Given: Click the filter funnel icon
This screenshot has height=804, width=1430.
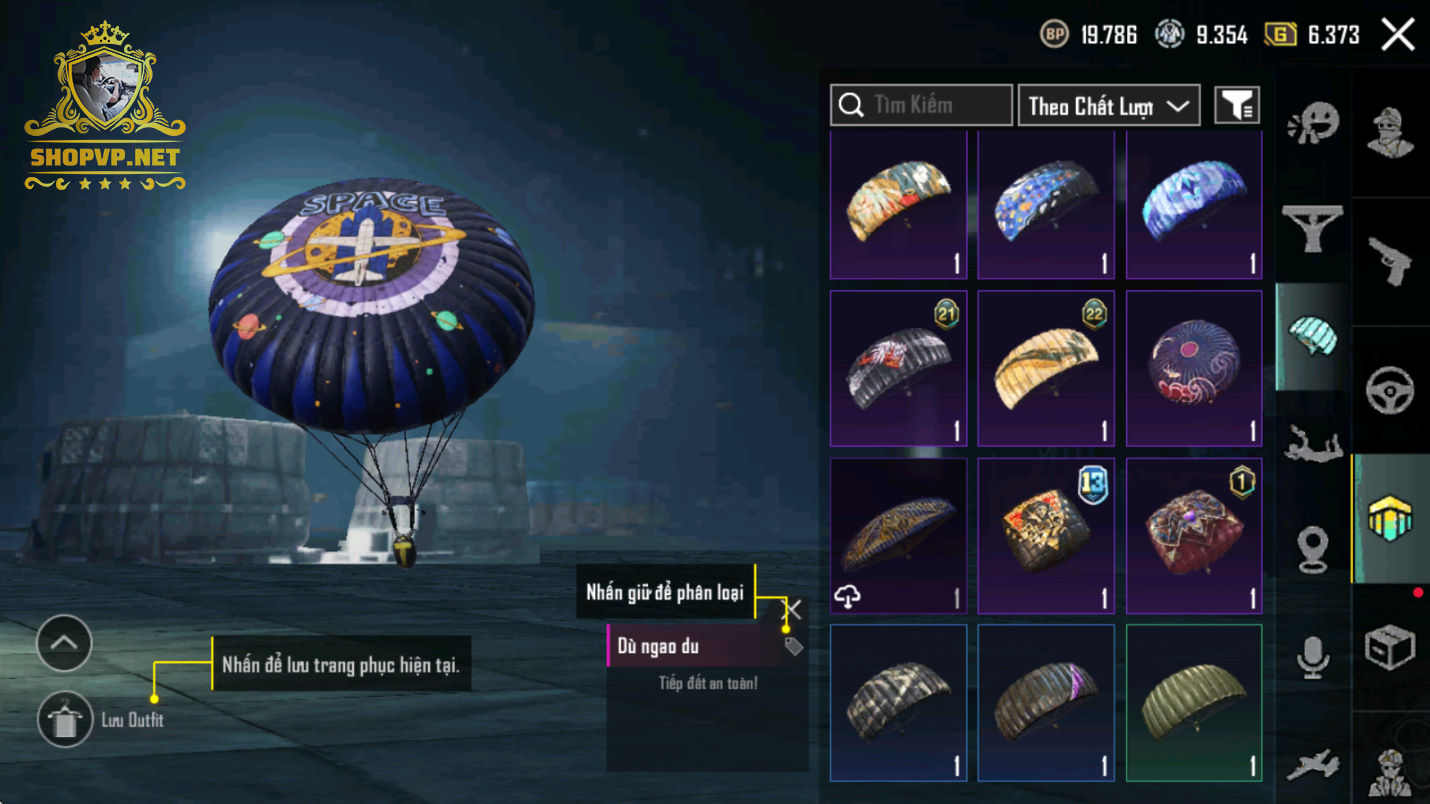Looking at the screenshot, I should click(x=1237, y=105).
